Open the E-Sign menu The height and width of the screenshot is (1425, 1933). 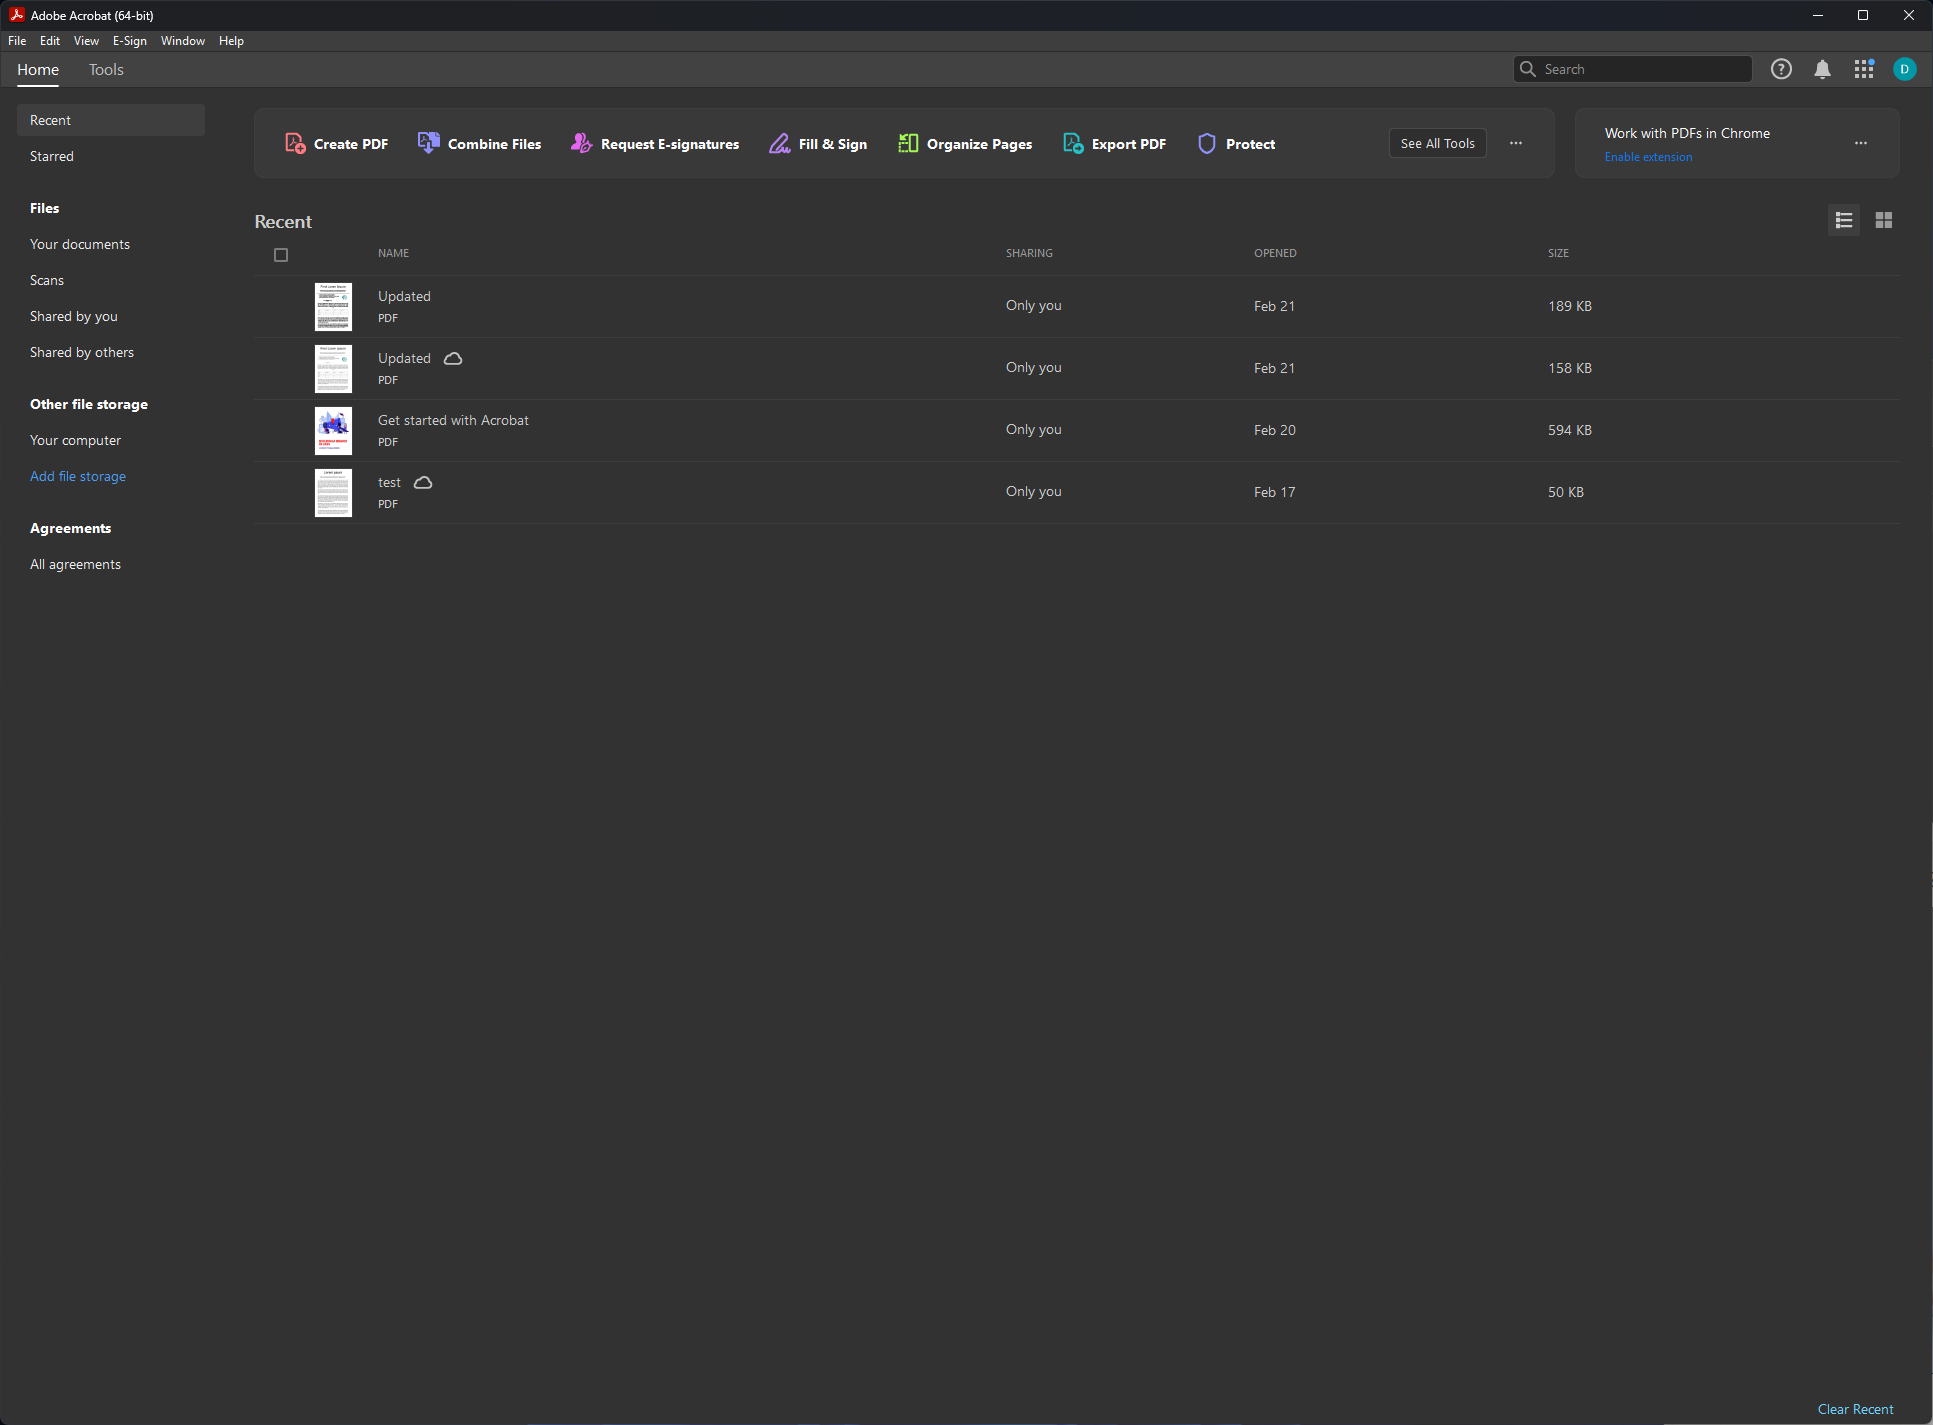coord(129,41)
